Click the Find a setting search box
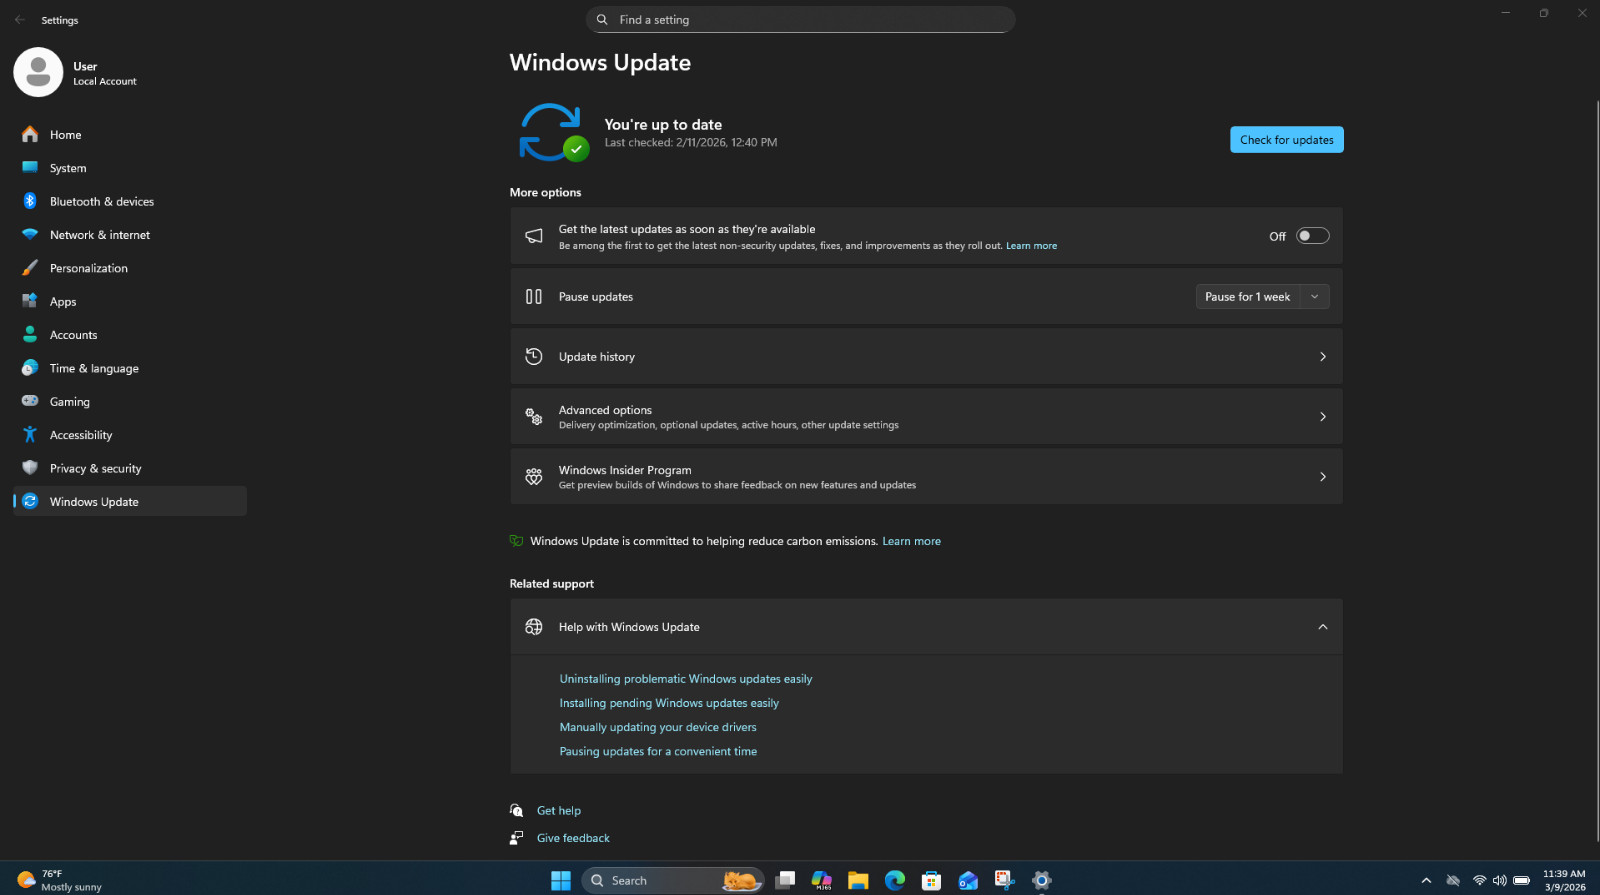This screenshot has width=1600, height=895. [x=800, y=19]
